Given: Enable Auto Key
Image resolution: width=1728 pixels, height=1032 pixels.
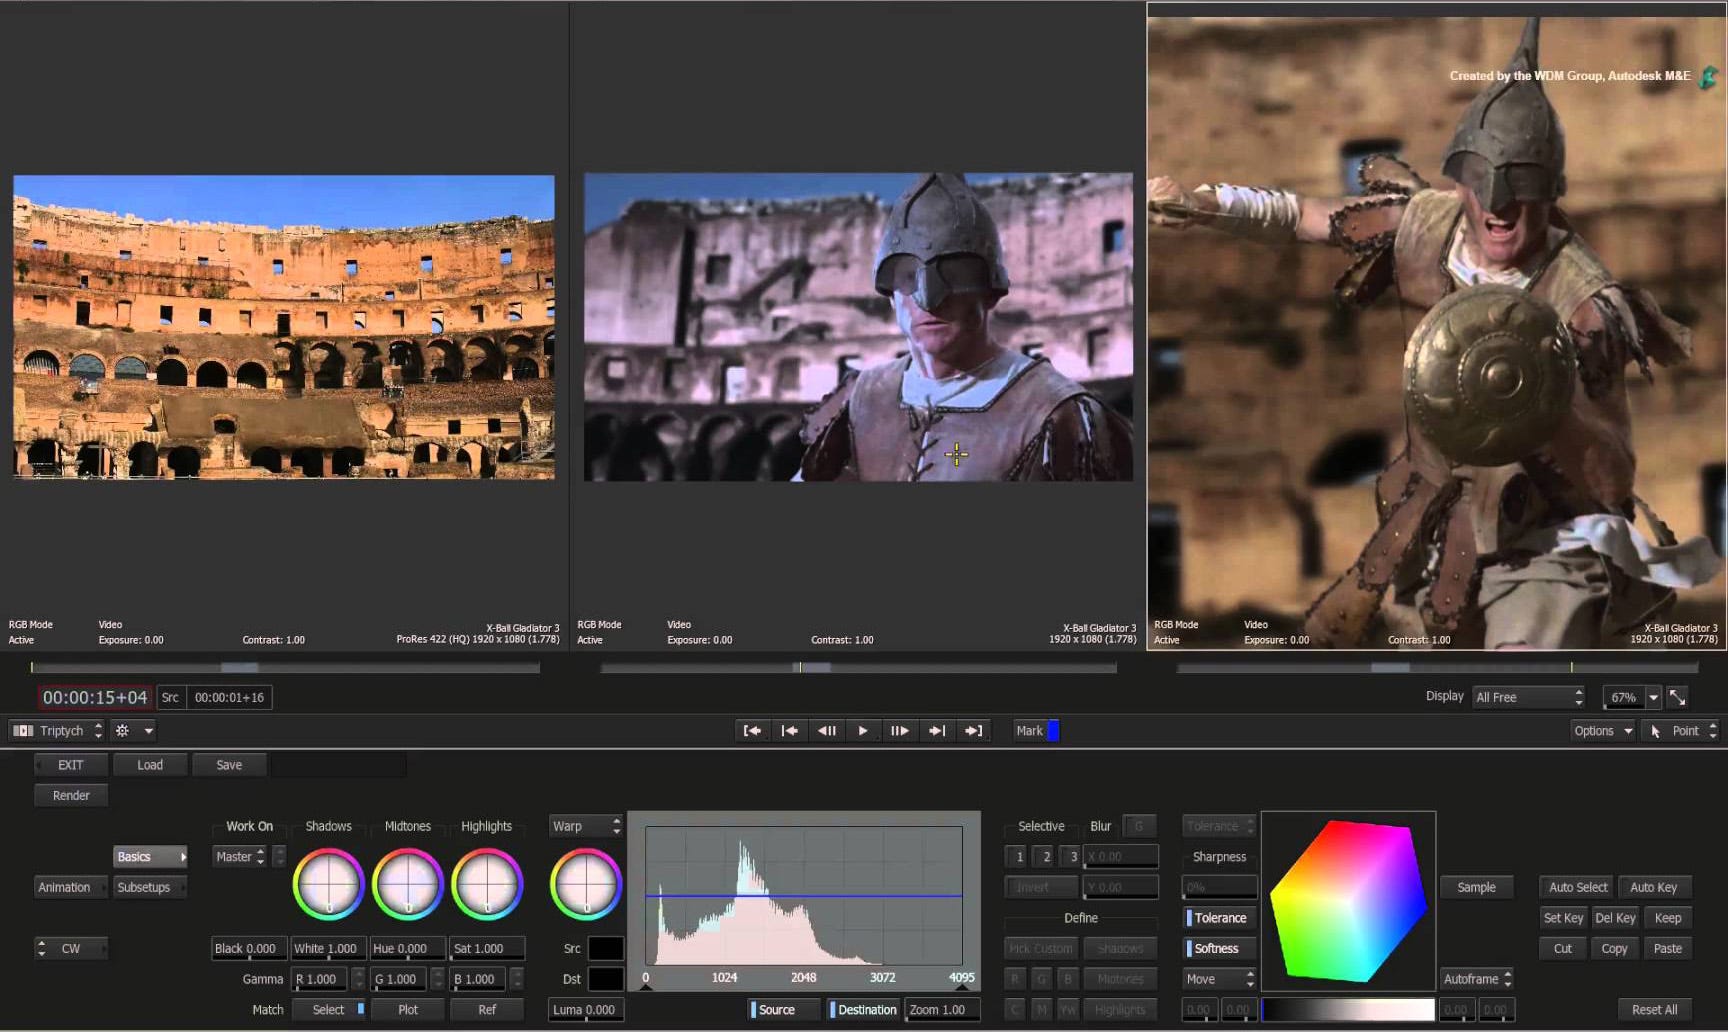Looking at the screenshot, I should tap(1653, 887).
